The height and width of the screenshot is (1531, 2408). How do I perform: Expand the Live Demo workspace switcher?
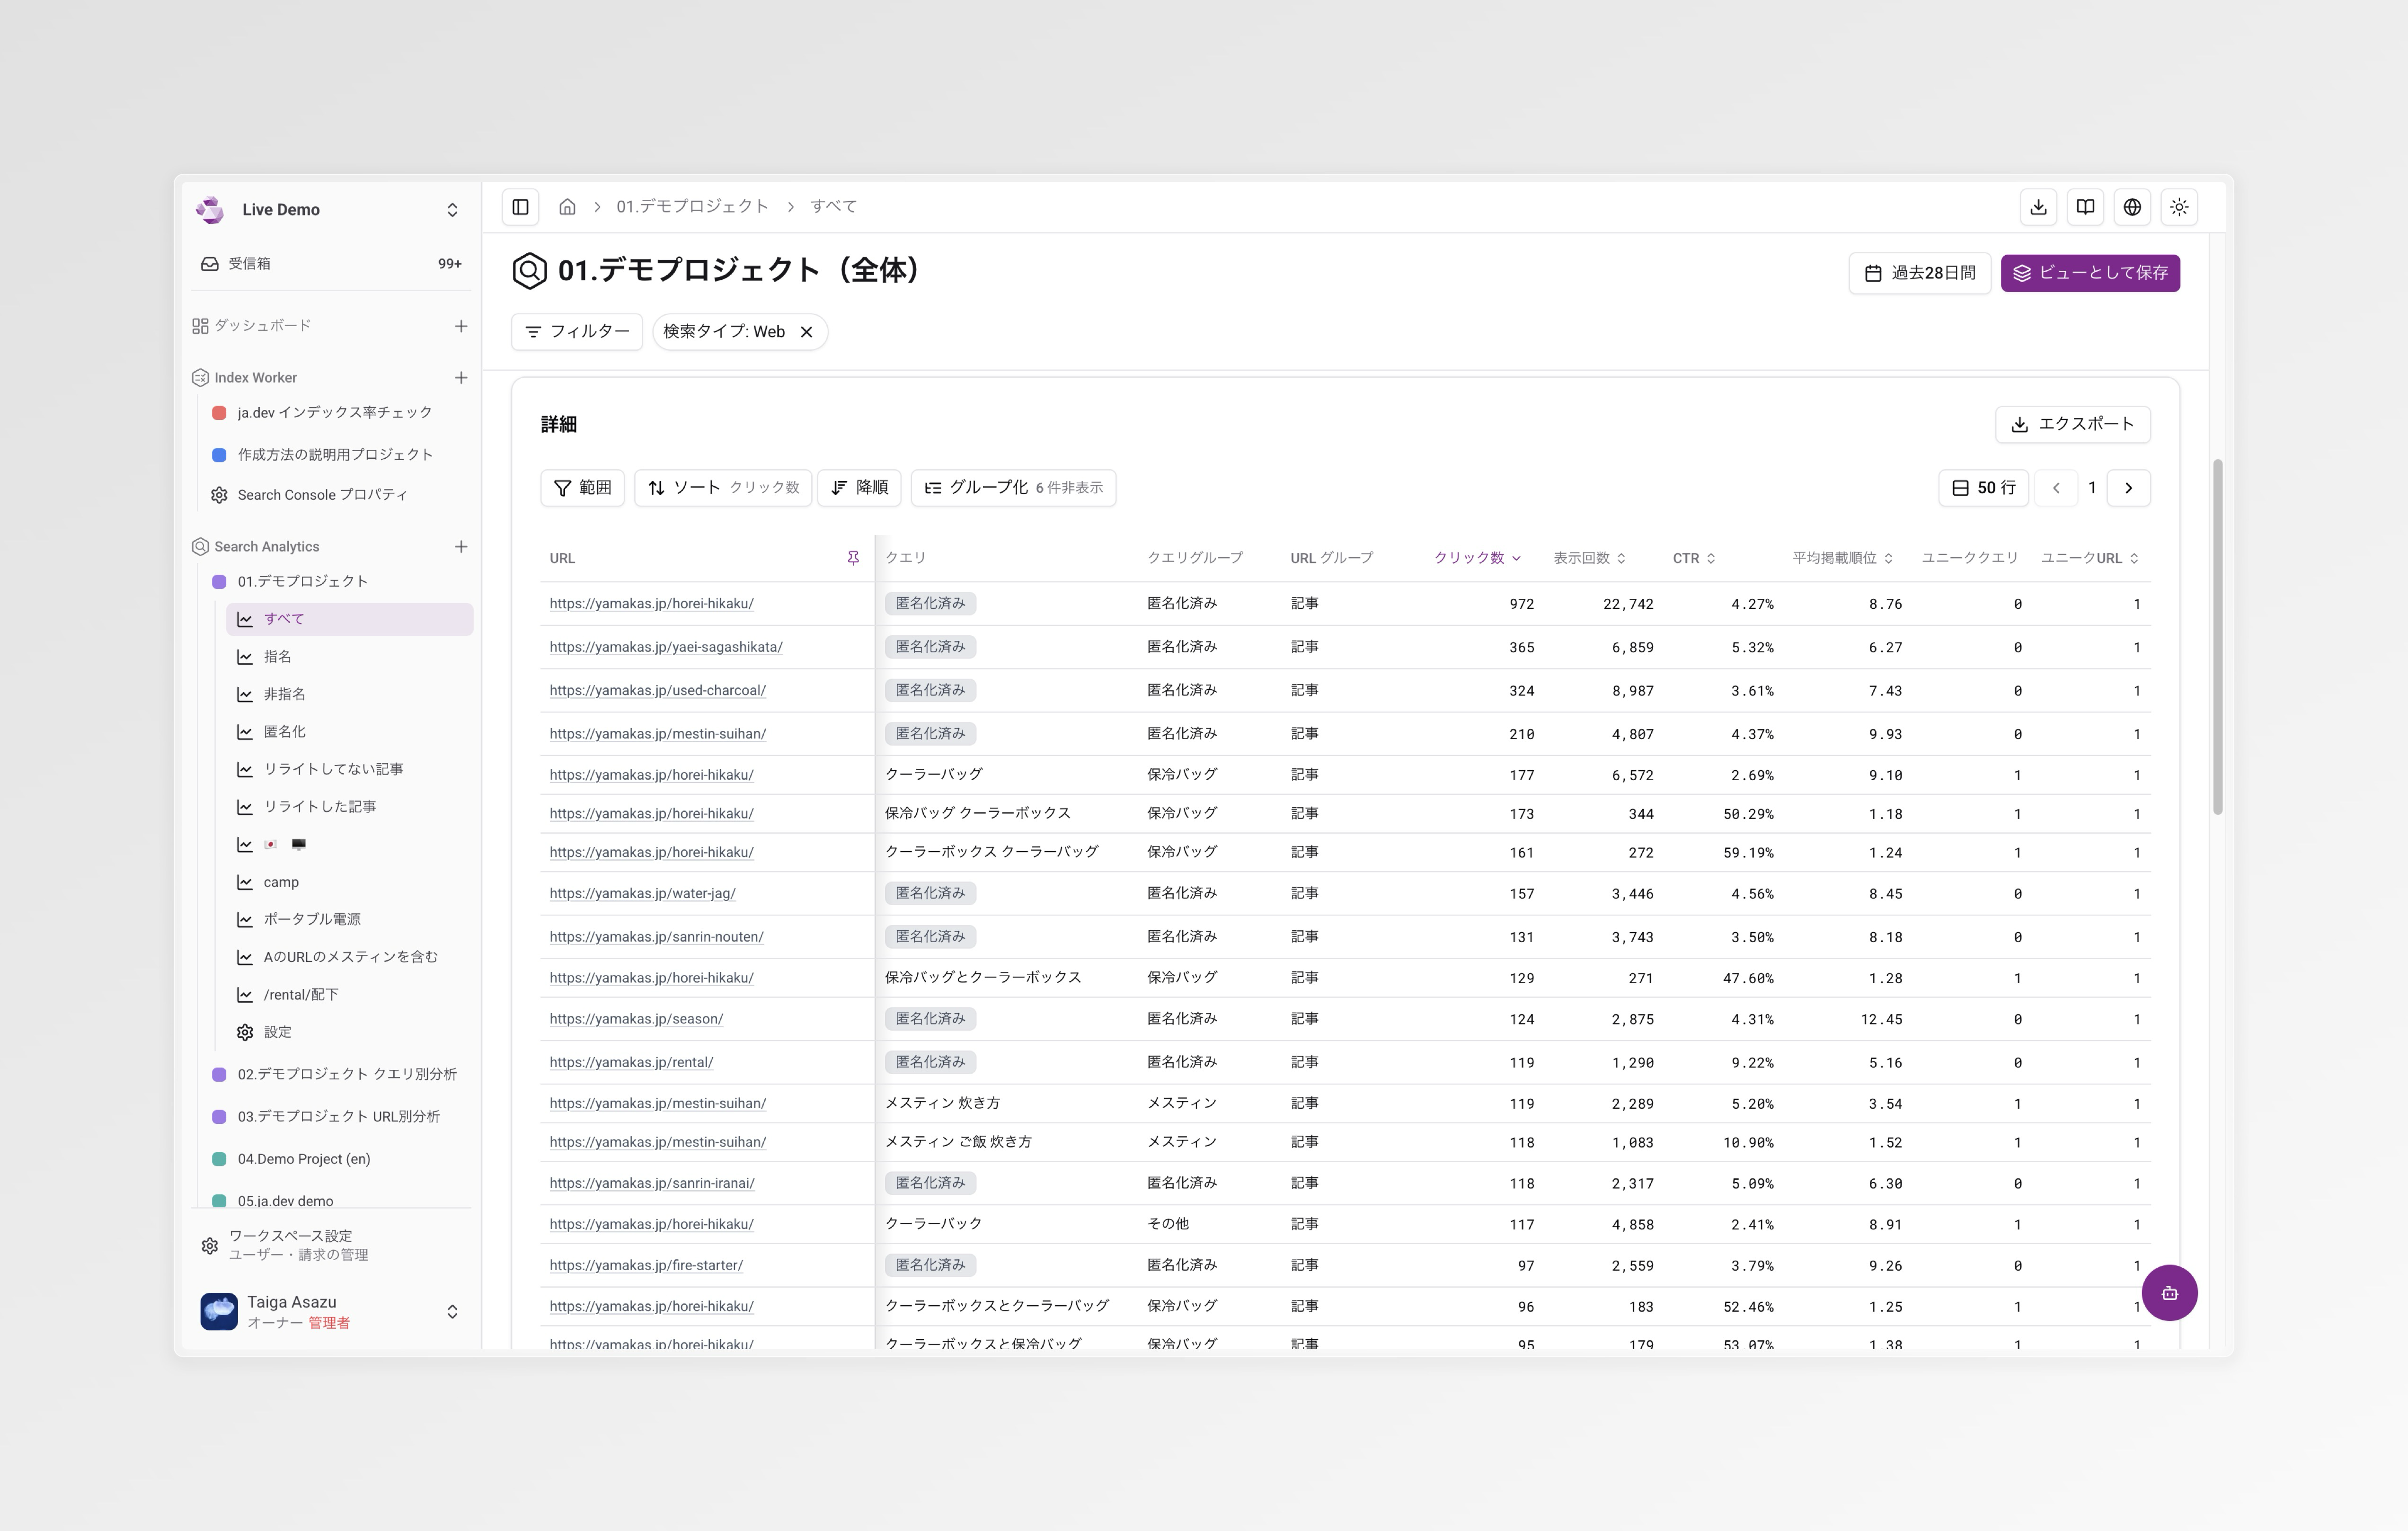(452, 210)
